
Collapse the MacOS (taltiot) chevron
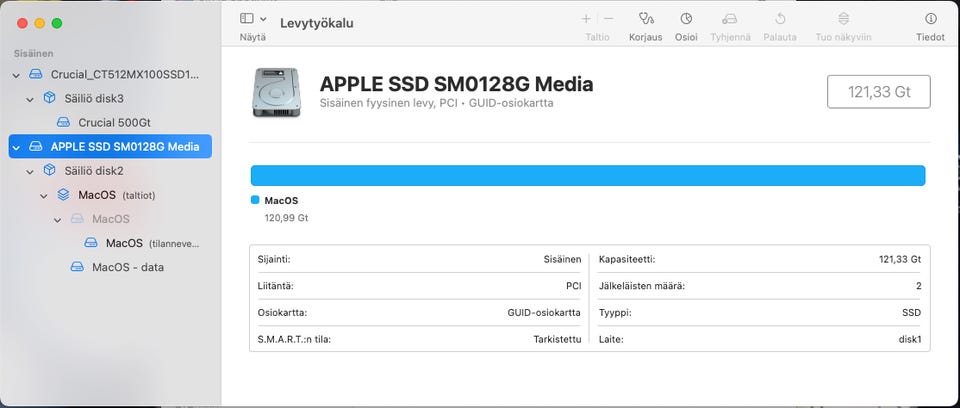pyautogui.click(x=43, y=196)
